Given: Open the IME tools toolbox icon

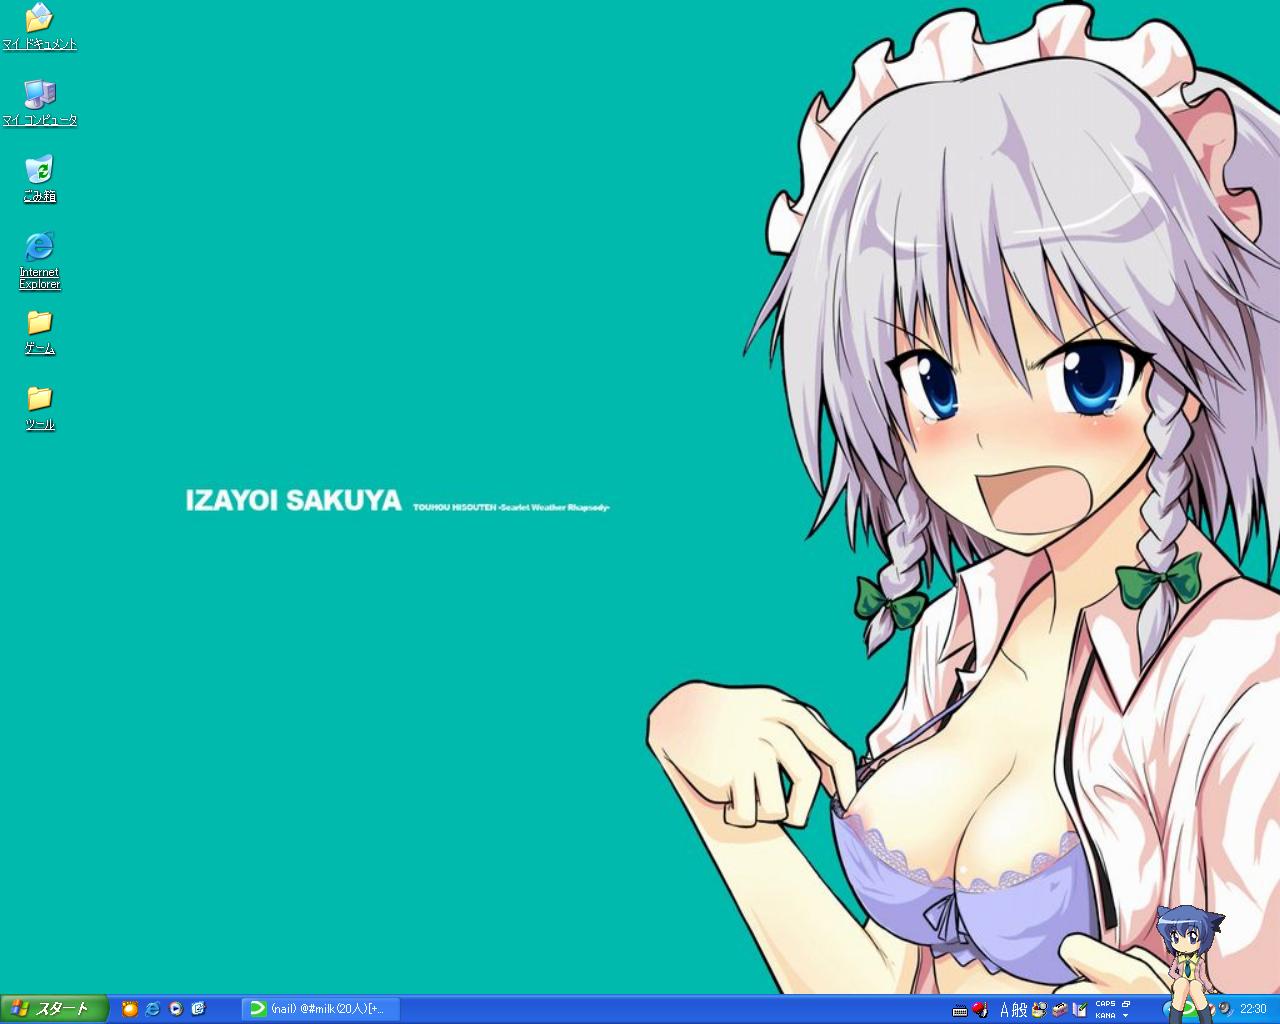Looking at the screenshot, I should tap(1060, 1010).
